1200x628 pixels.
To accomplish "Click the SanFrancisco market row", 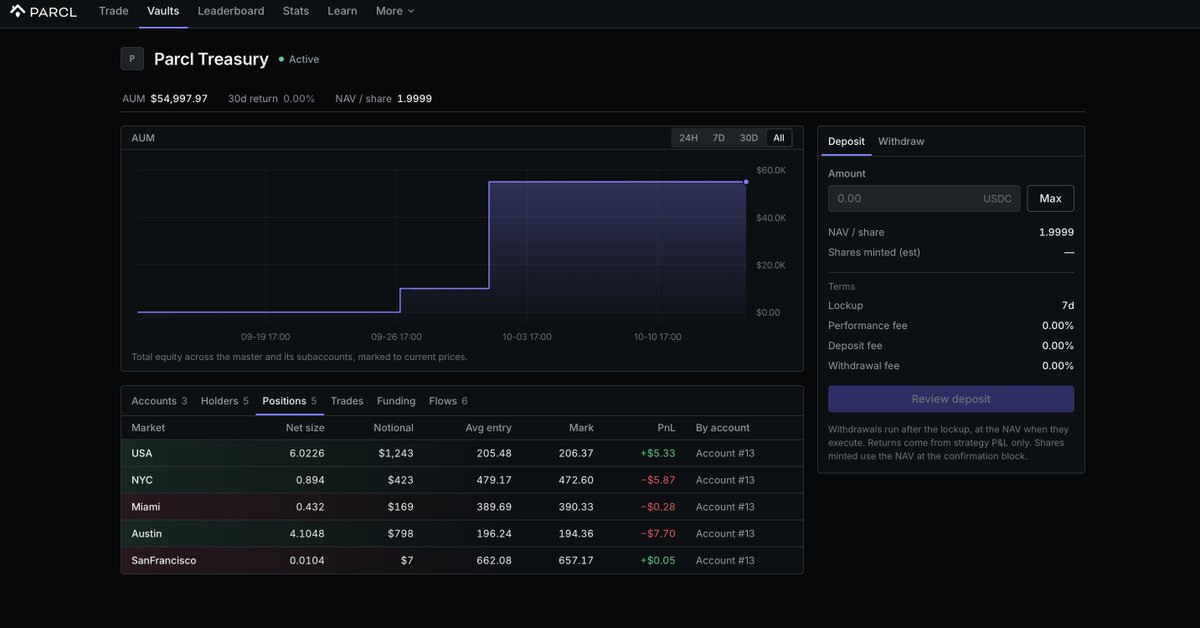I will tap(462, 561).
